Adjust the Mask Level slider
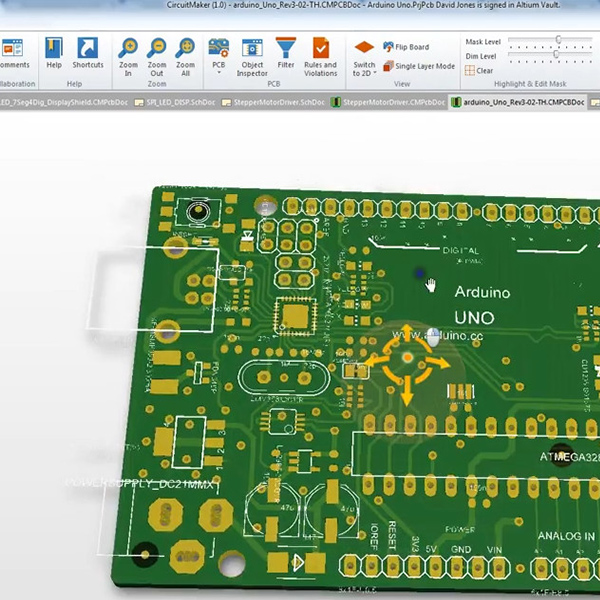600x600 pixels. click(558, 42)
